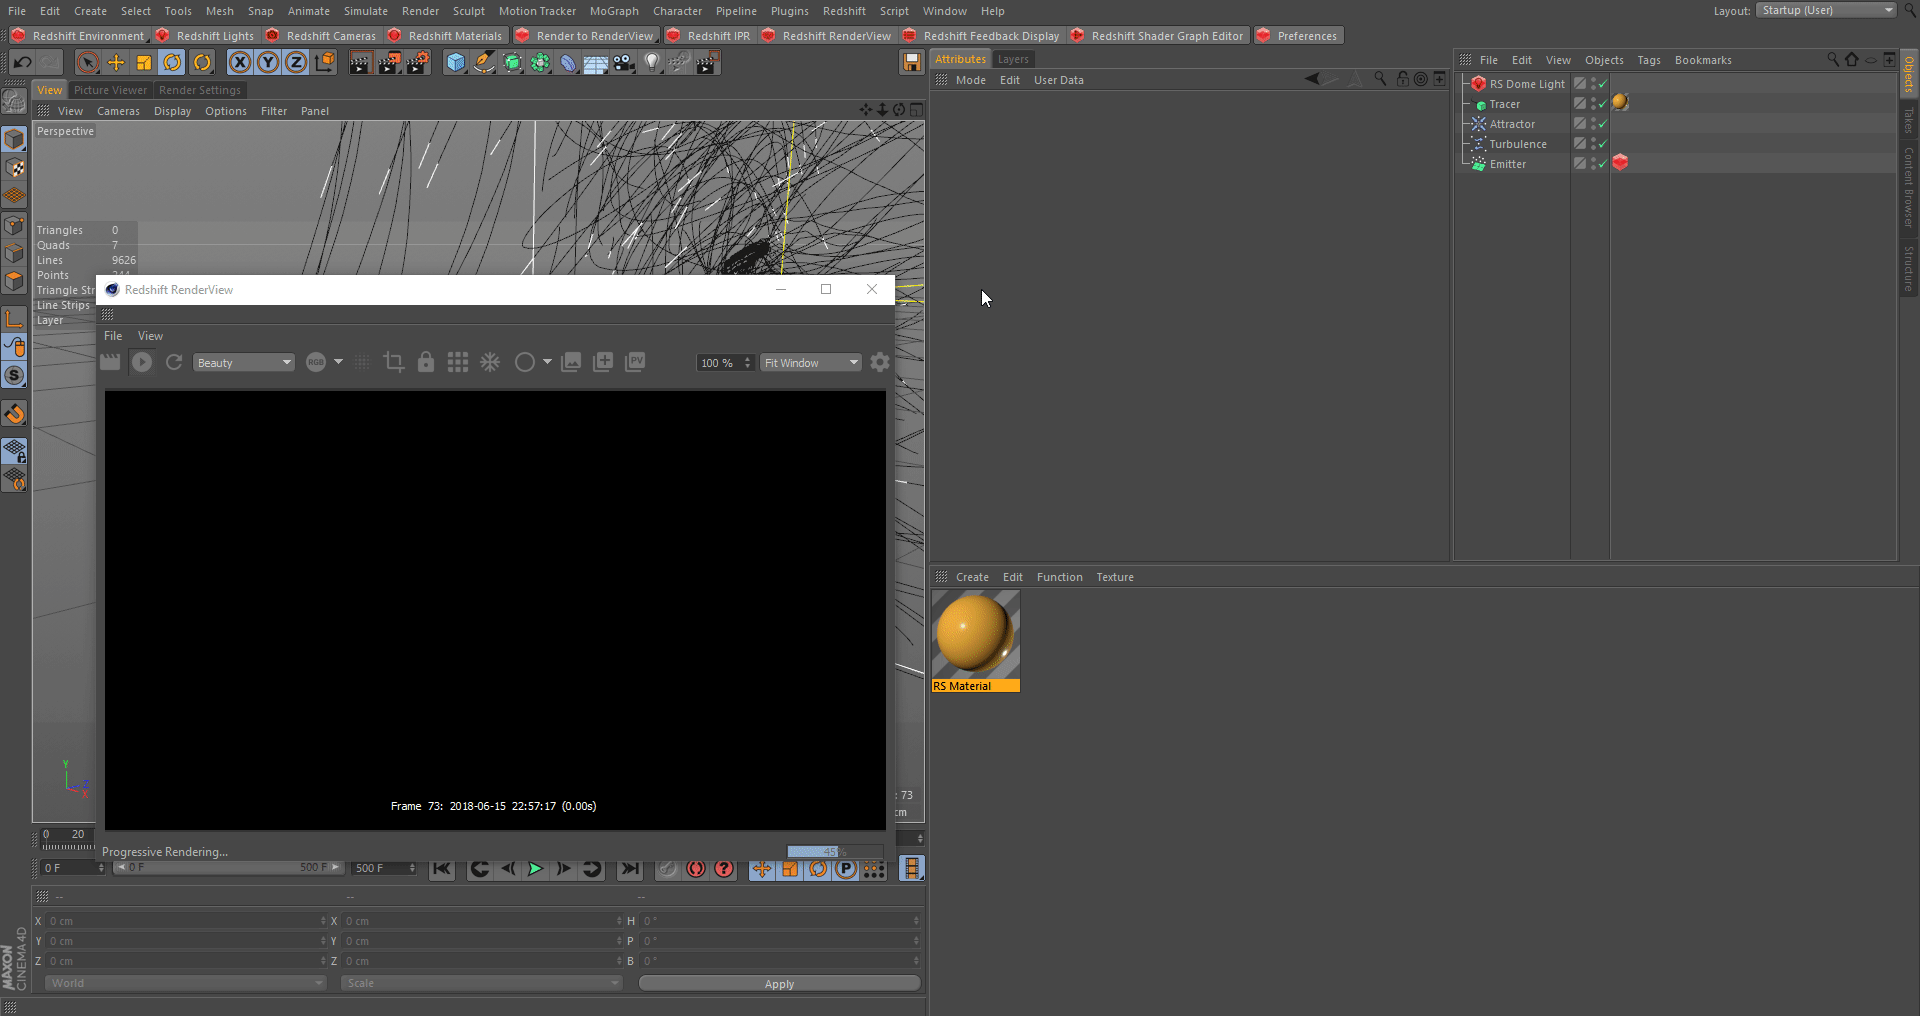1920x1016 pixels.
Task: Switch to the Picture Viewer tab
Action: pos(110,90)
